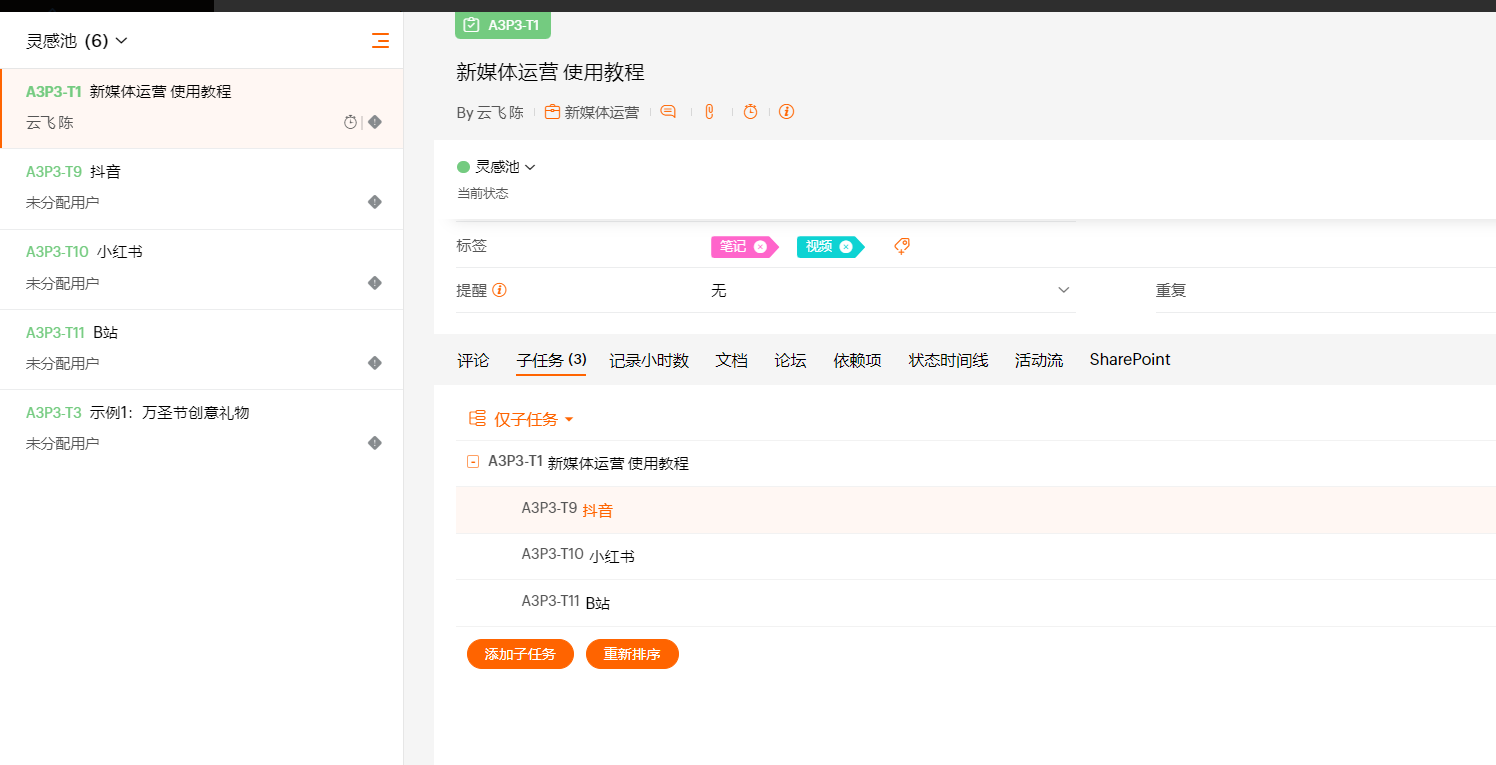Viewport: 1496px width, 765px height.
Task: Click the add-tag icon beside 视频 tag
Action: click(901, 246)
